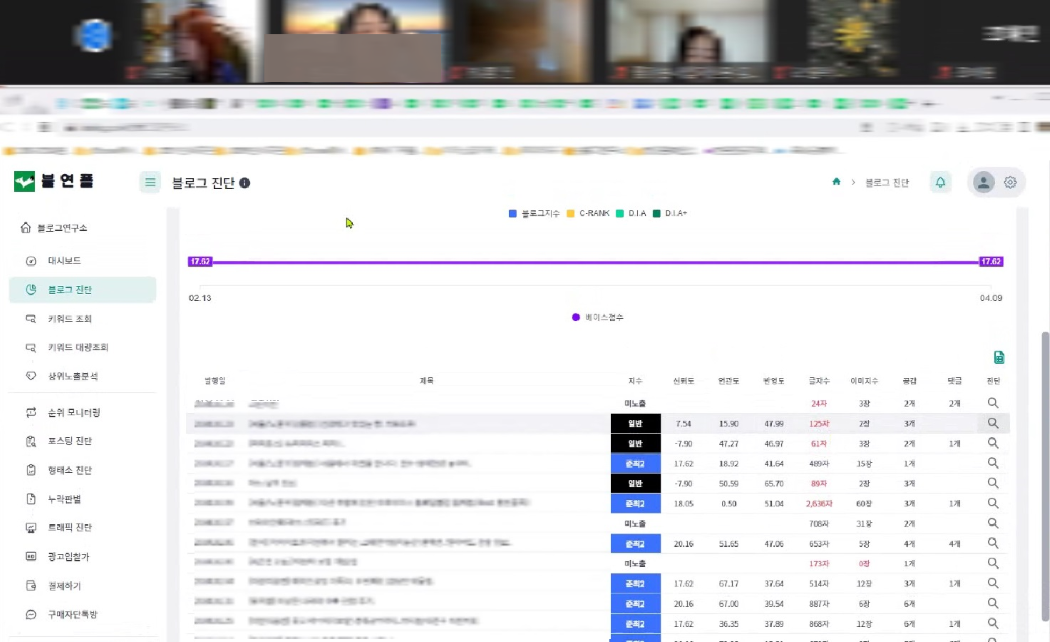Click magnifier on the 125자 row

click(x=993, y=423)
